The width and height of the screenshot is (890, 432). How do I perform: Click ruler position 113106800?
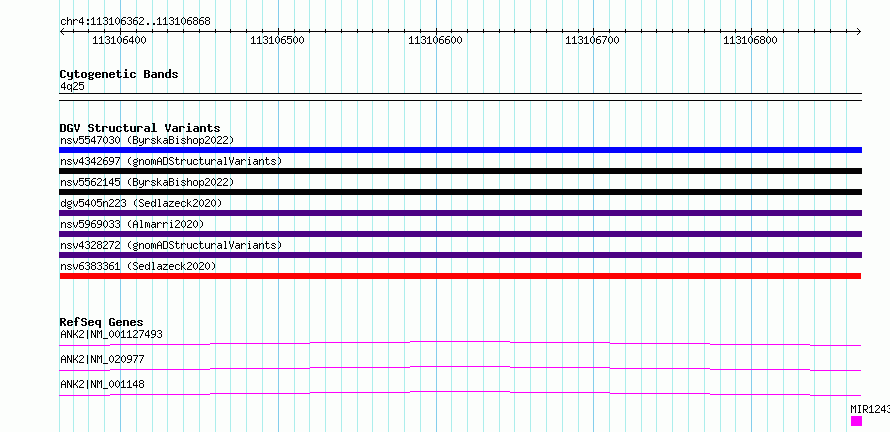pyautogui.click(x=750, y=40)
